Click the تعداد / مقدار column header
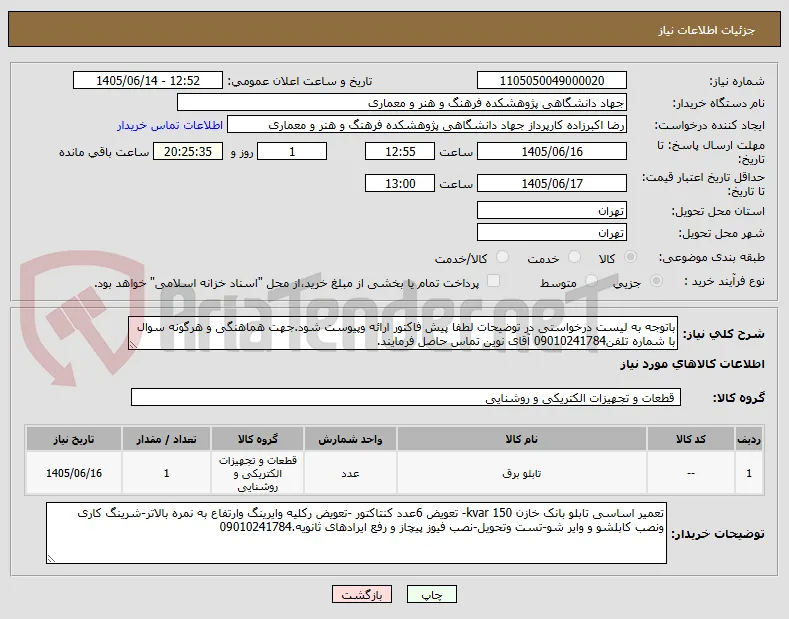Screen dimensions: 789x619 [x=167, y=439]
